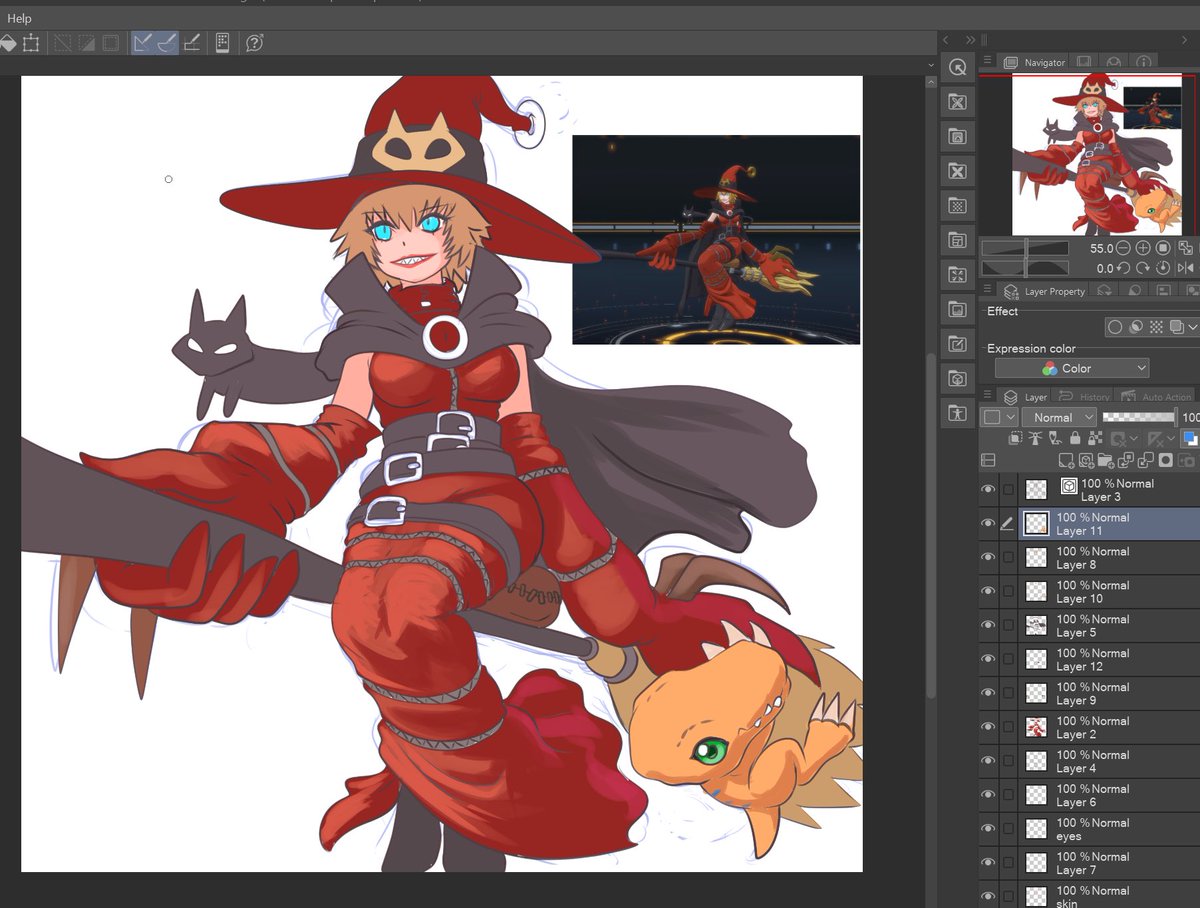
Task: Adjust the Navigator rotation slider
Action: [x=1025, y=268]
